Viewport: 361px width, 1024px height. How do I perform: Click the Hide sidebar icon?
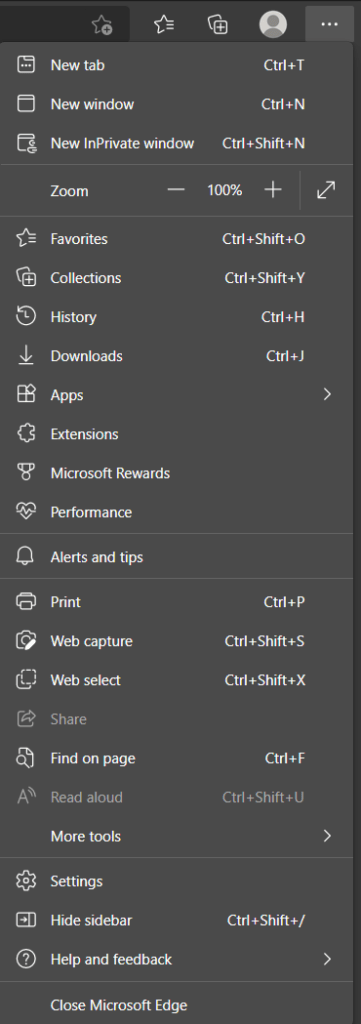click(x=25, y=920)
